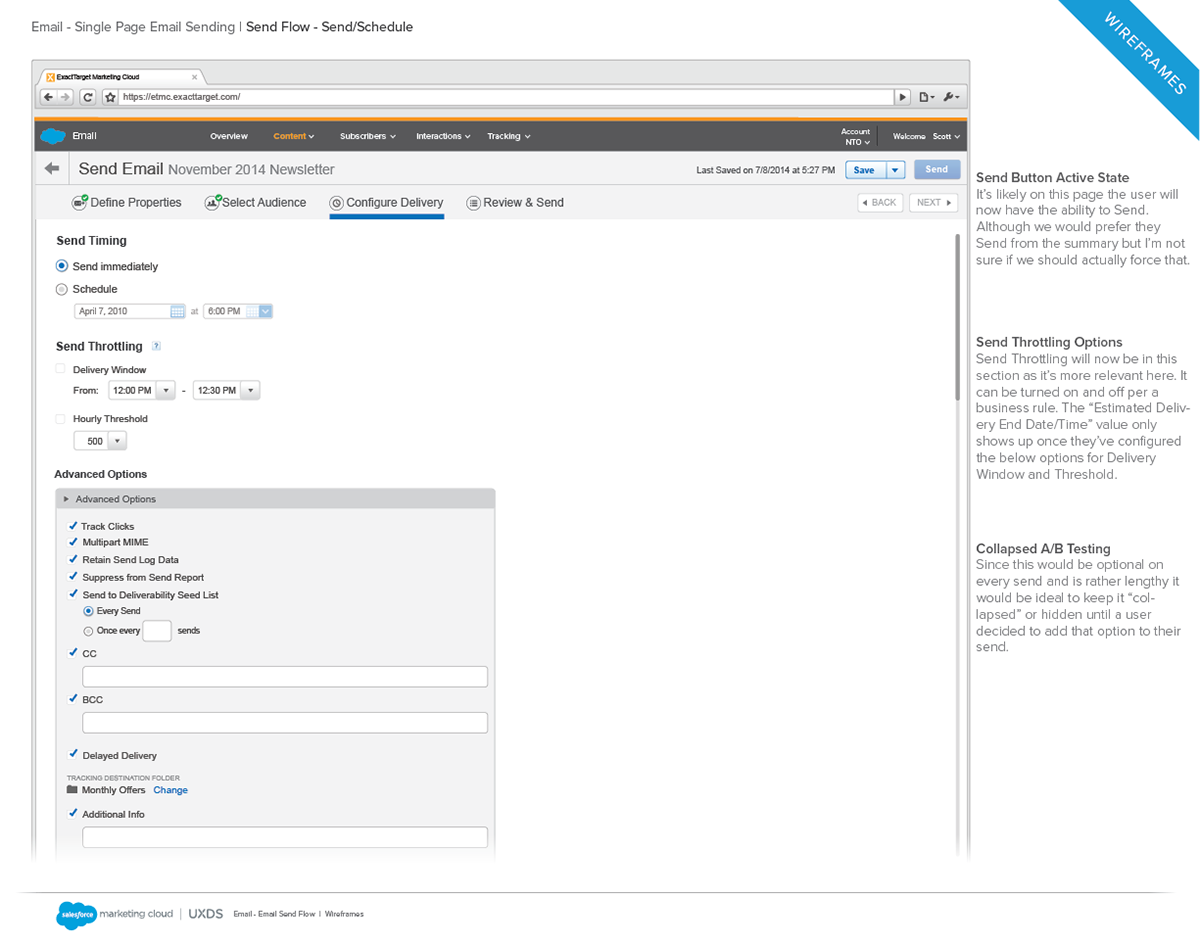Image resolution: width=1200 pixels, height=945 pixels.
Task: Open the calendar picker for the schedule date
Action: point(178,311)
